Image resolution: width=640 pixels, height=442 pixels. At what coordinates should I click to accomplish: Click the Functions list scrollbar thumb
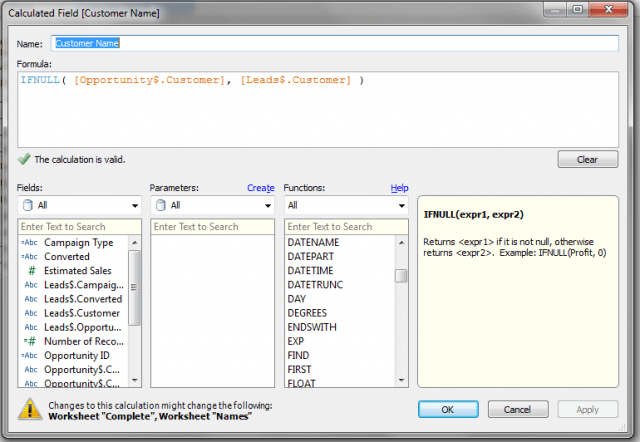pos(401,276)
